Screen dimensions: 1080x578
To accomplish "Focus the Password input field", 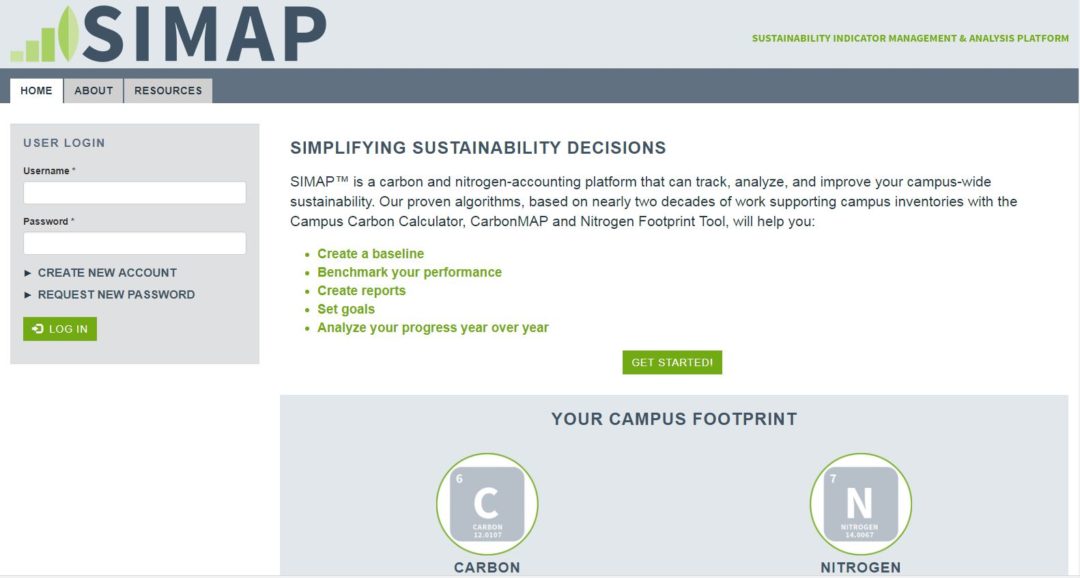I will [134, 243].
